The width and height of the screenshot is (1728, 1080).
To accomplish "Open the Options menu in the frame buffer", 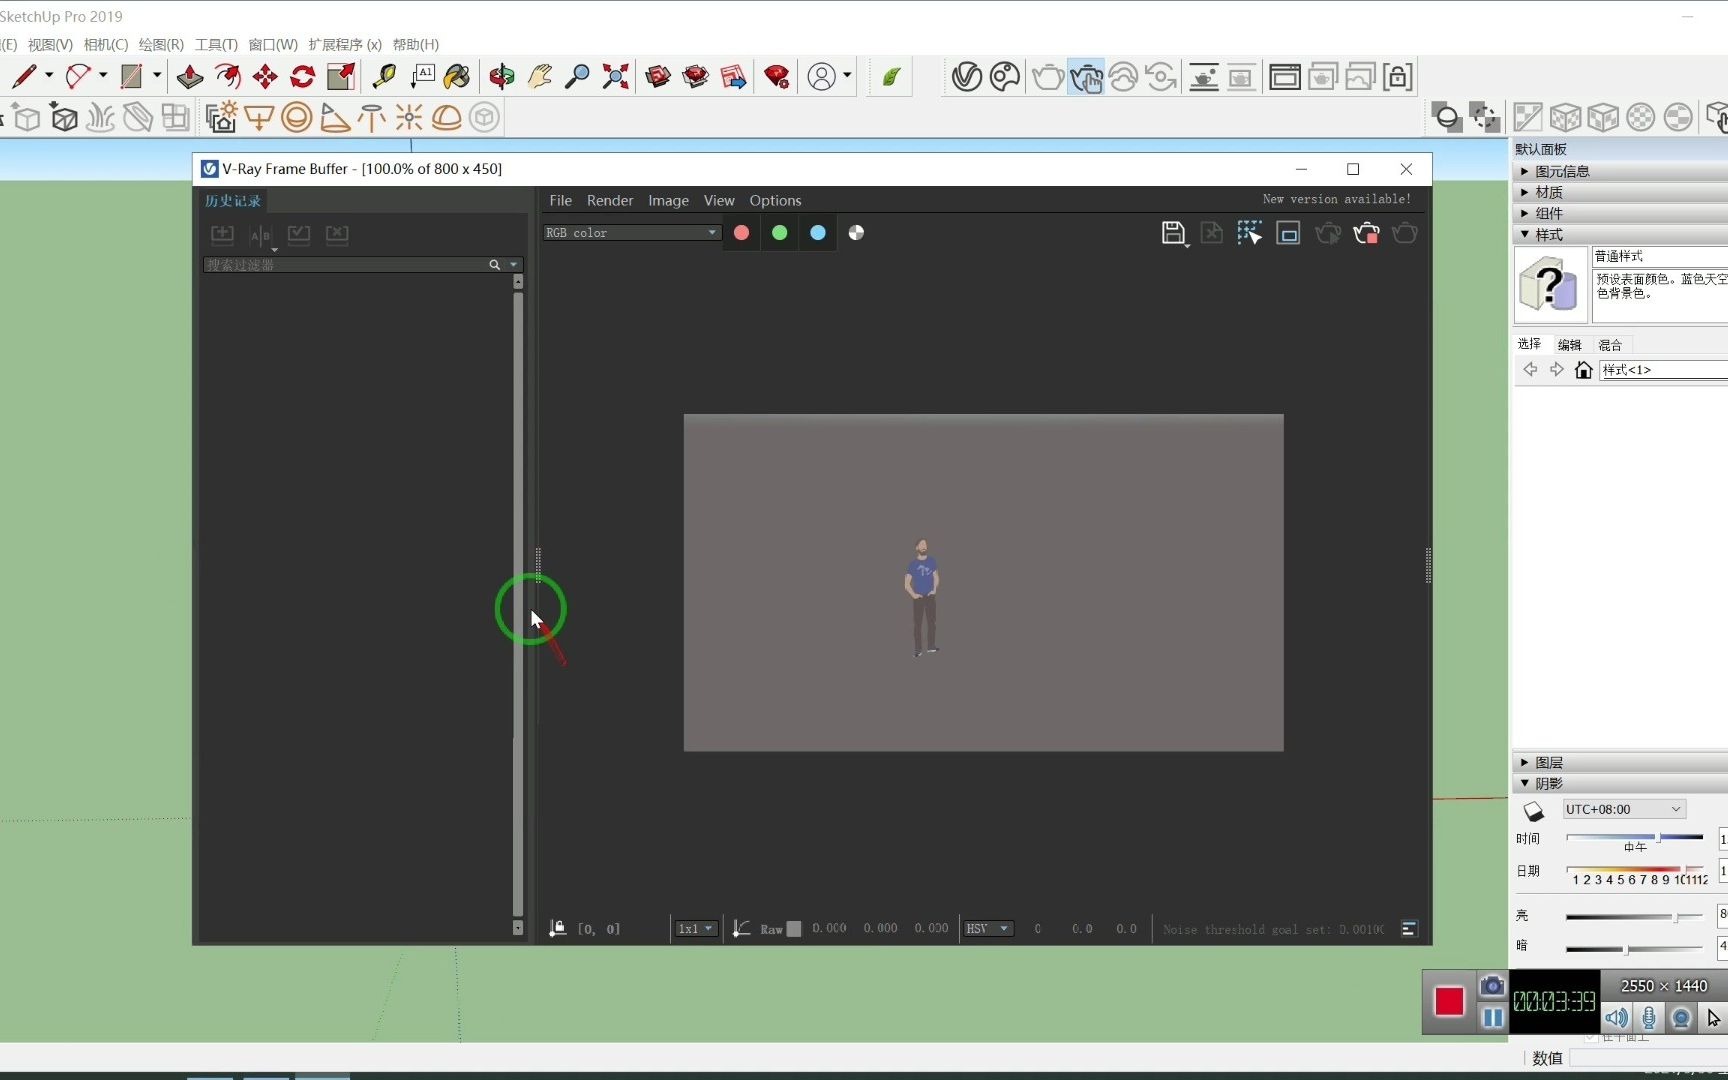I will coord(775,200).
